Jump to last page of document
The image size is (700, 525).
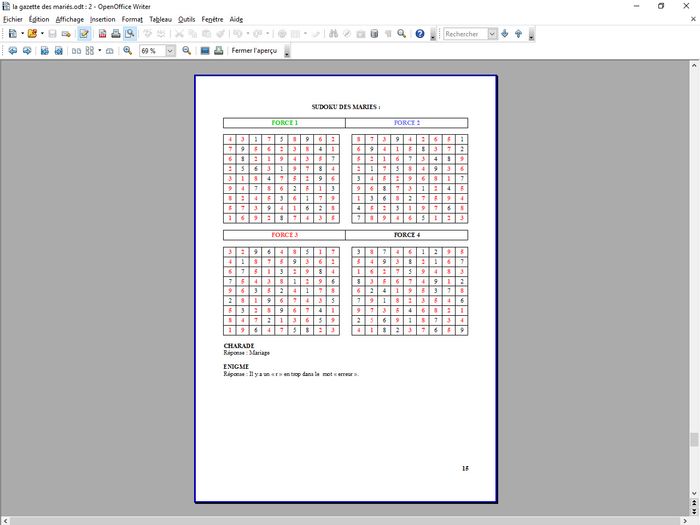[x=58, y=50]
